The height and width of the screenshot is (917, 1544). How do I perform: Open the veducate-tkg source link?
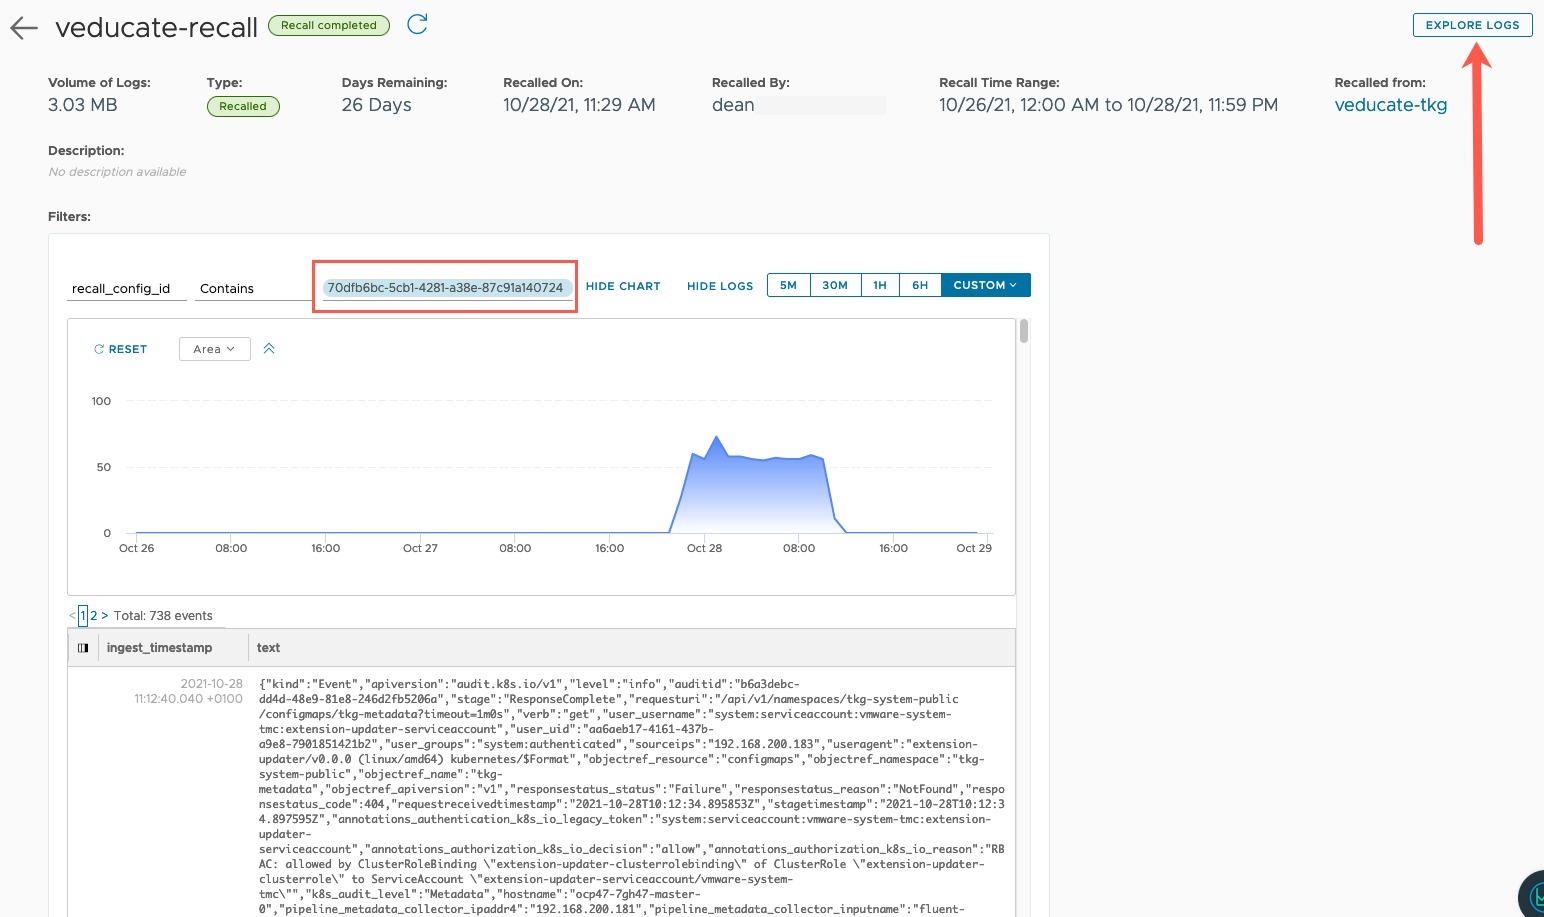[1391, 105]
